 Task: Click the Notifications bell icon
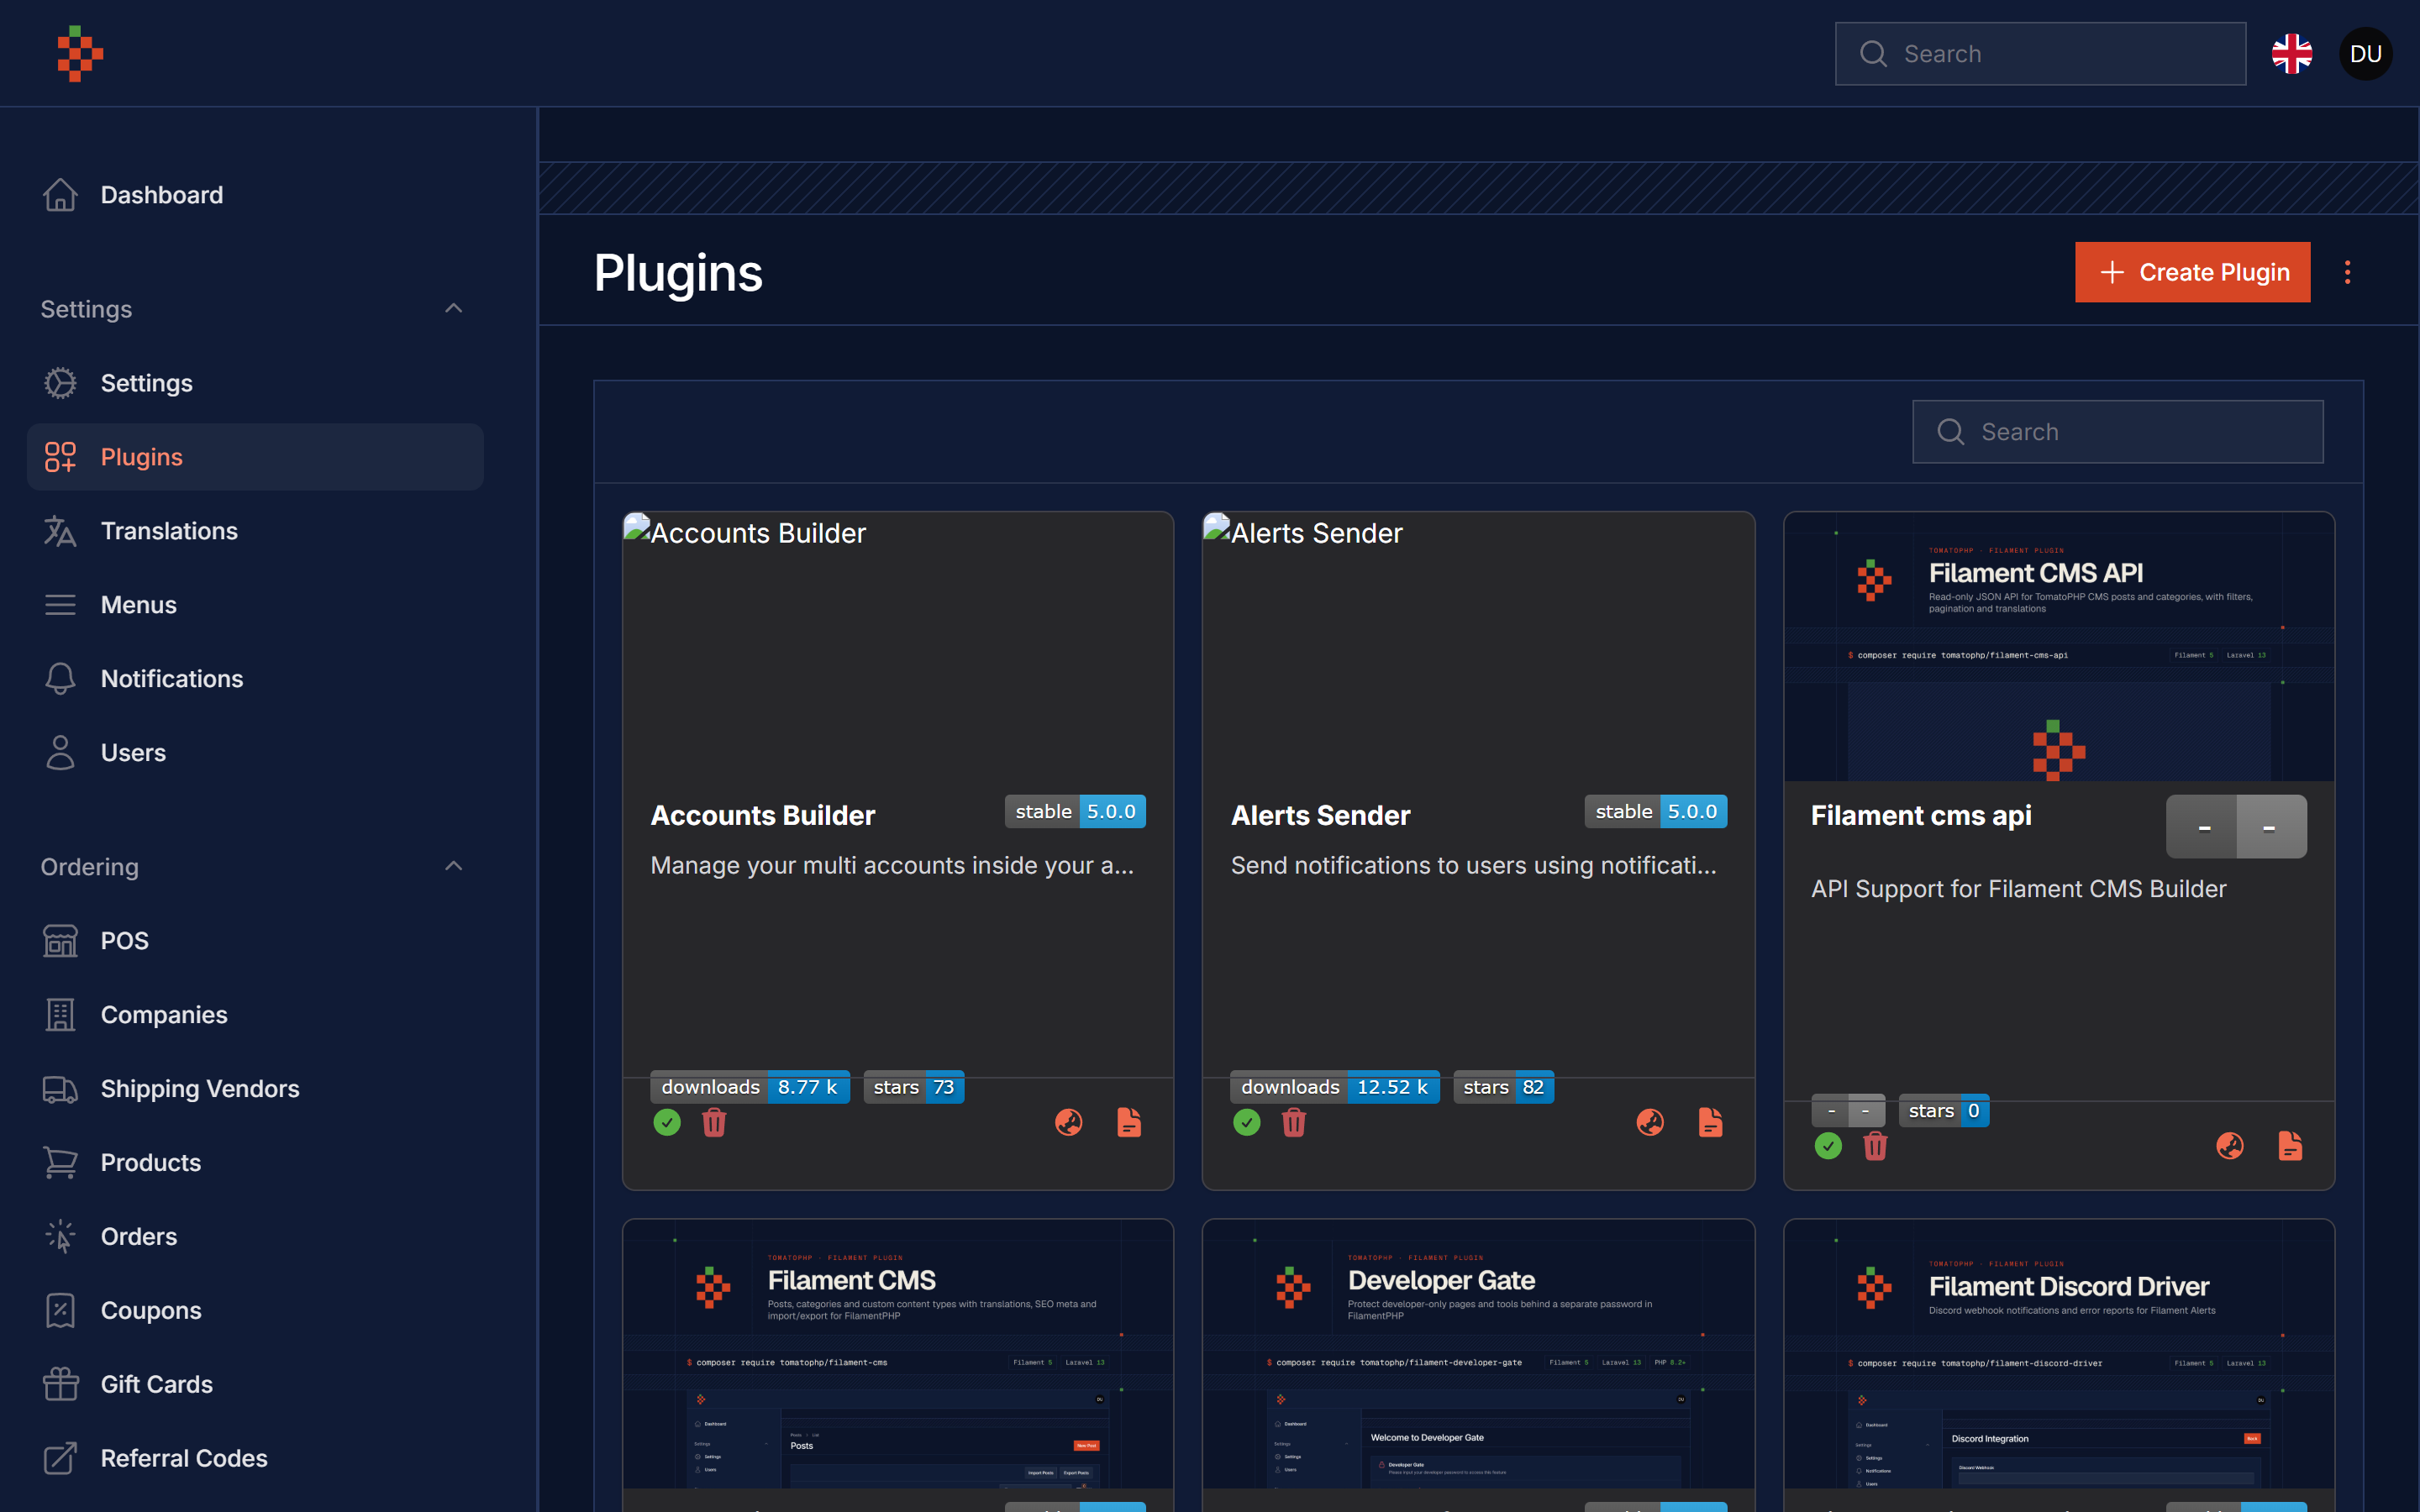[60, 679]
